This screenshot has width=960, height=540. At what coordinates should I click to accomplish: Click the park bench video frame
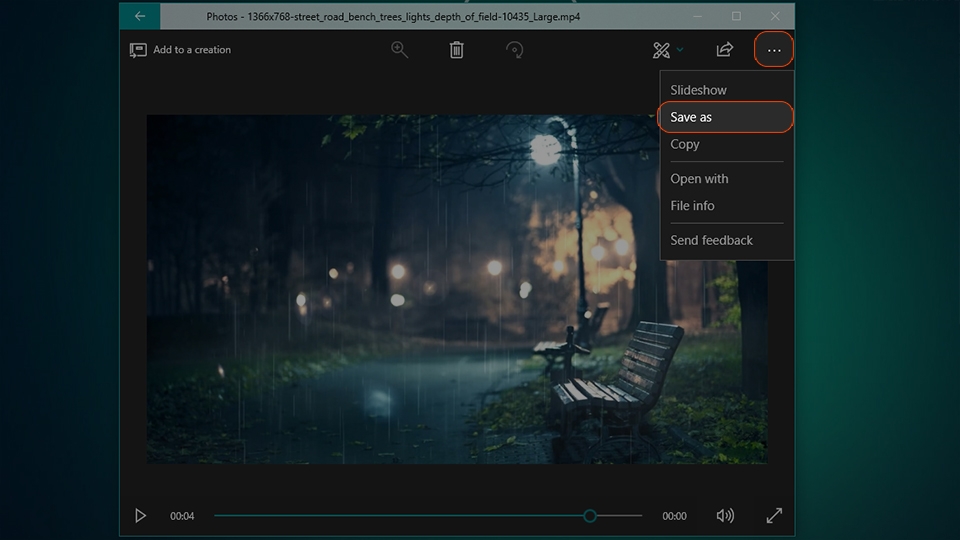[457, 289]
